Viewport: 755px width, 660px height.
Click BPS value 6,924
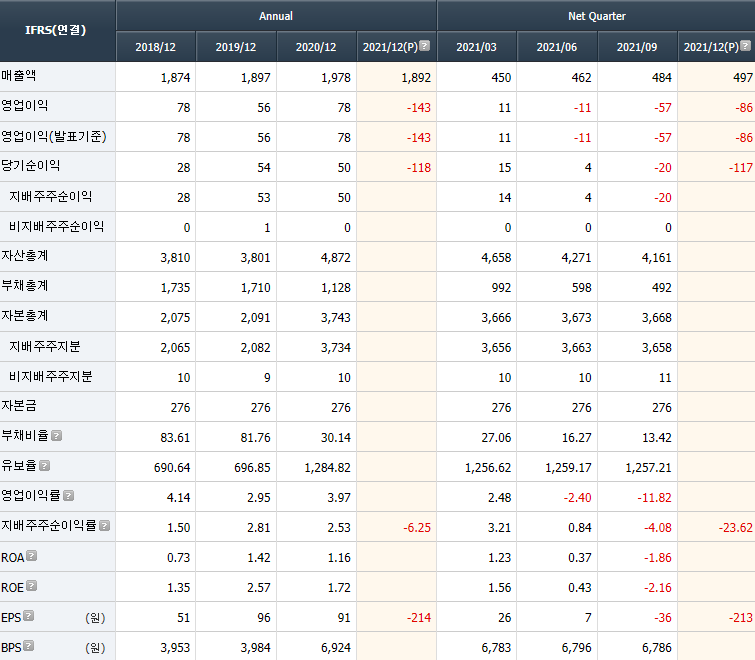pos(336,647)
